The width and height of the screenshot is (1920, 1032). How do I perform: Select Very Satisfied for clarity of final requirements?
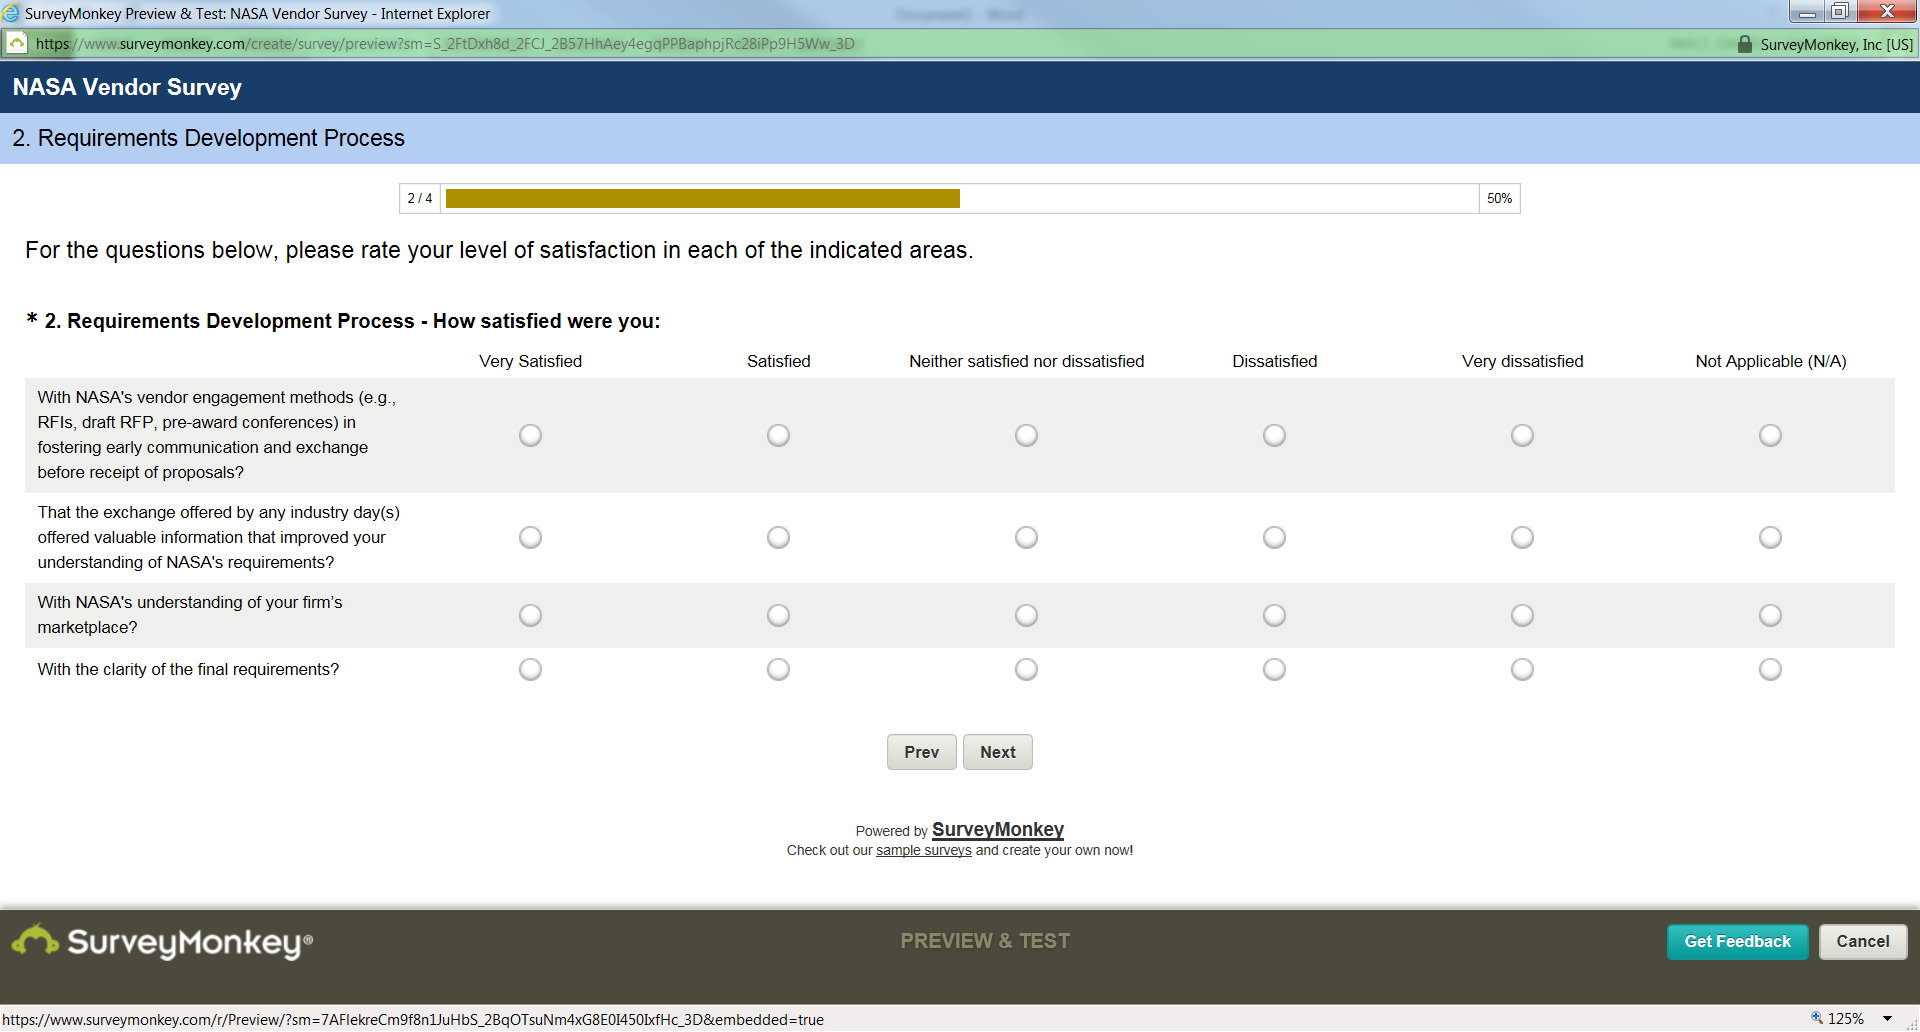[530, 669]
